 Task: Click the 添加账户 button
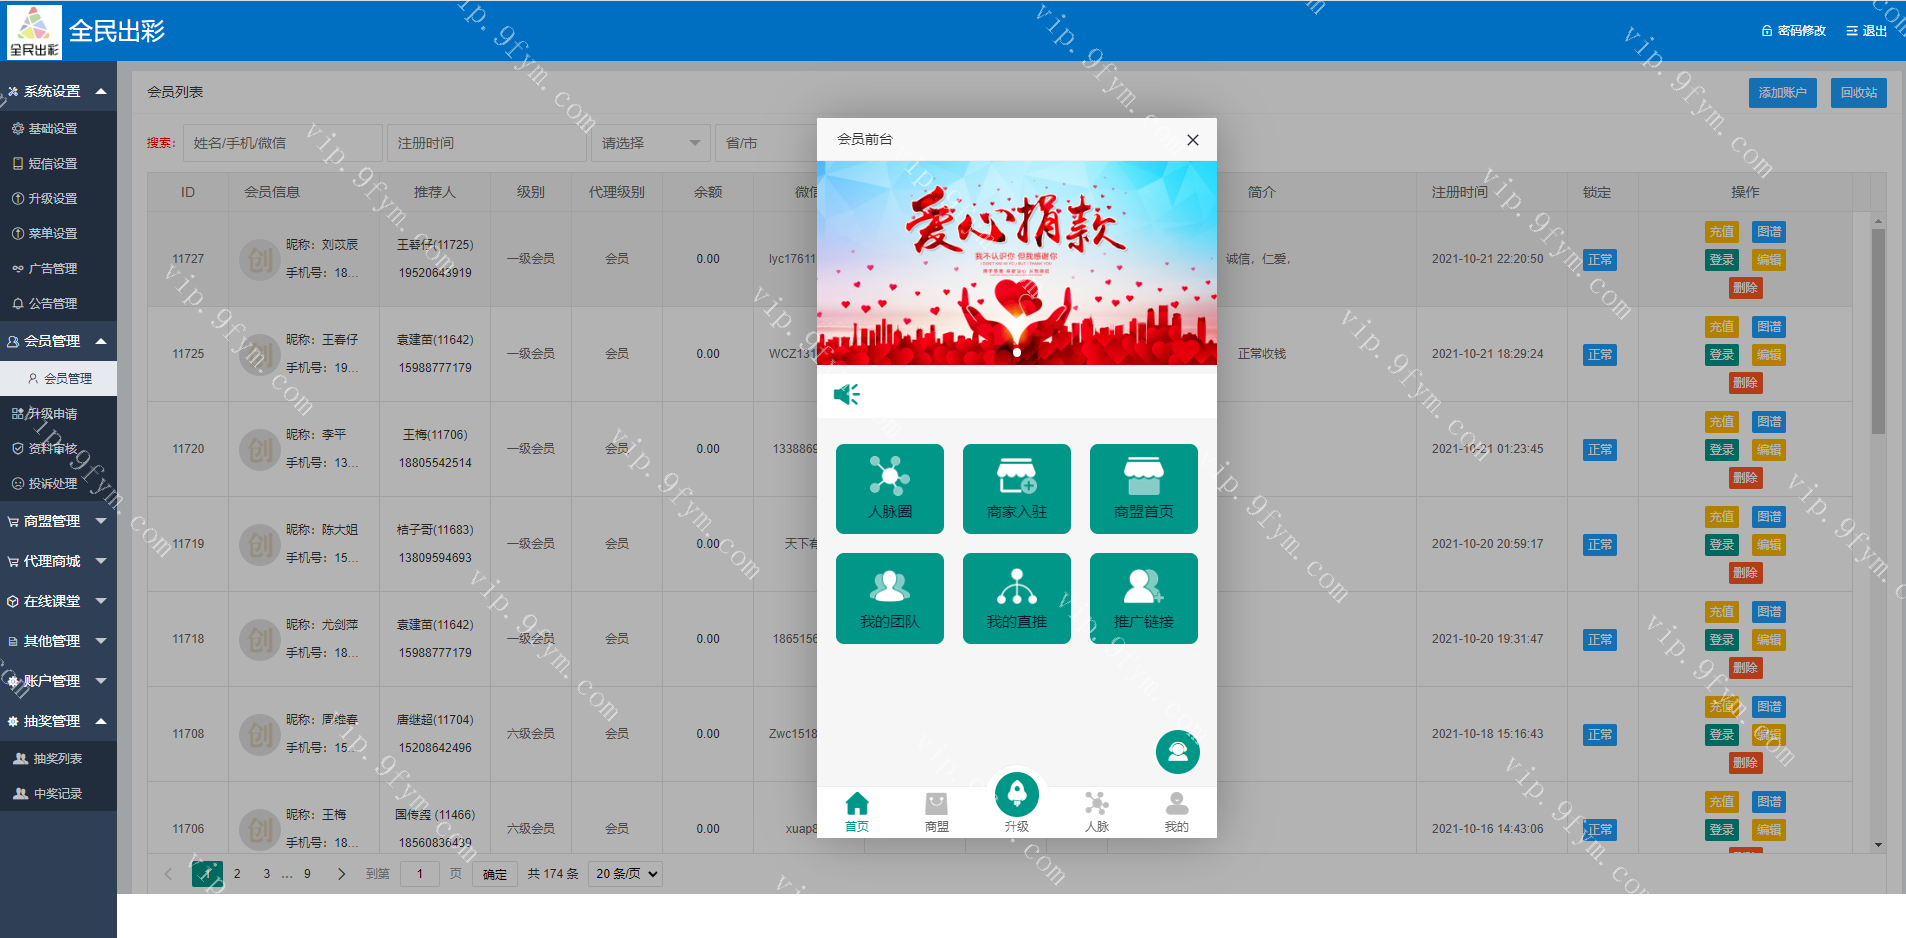(1782, 92)
